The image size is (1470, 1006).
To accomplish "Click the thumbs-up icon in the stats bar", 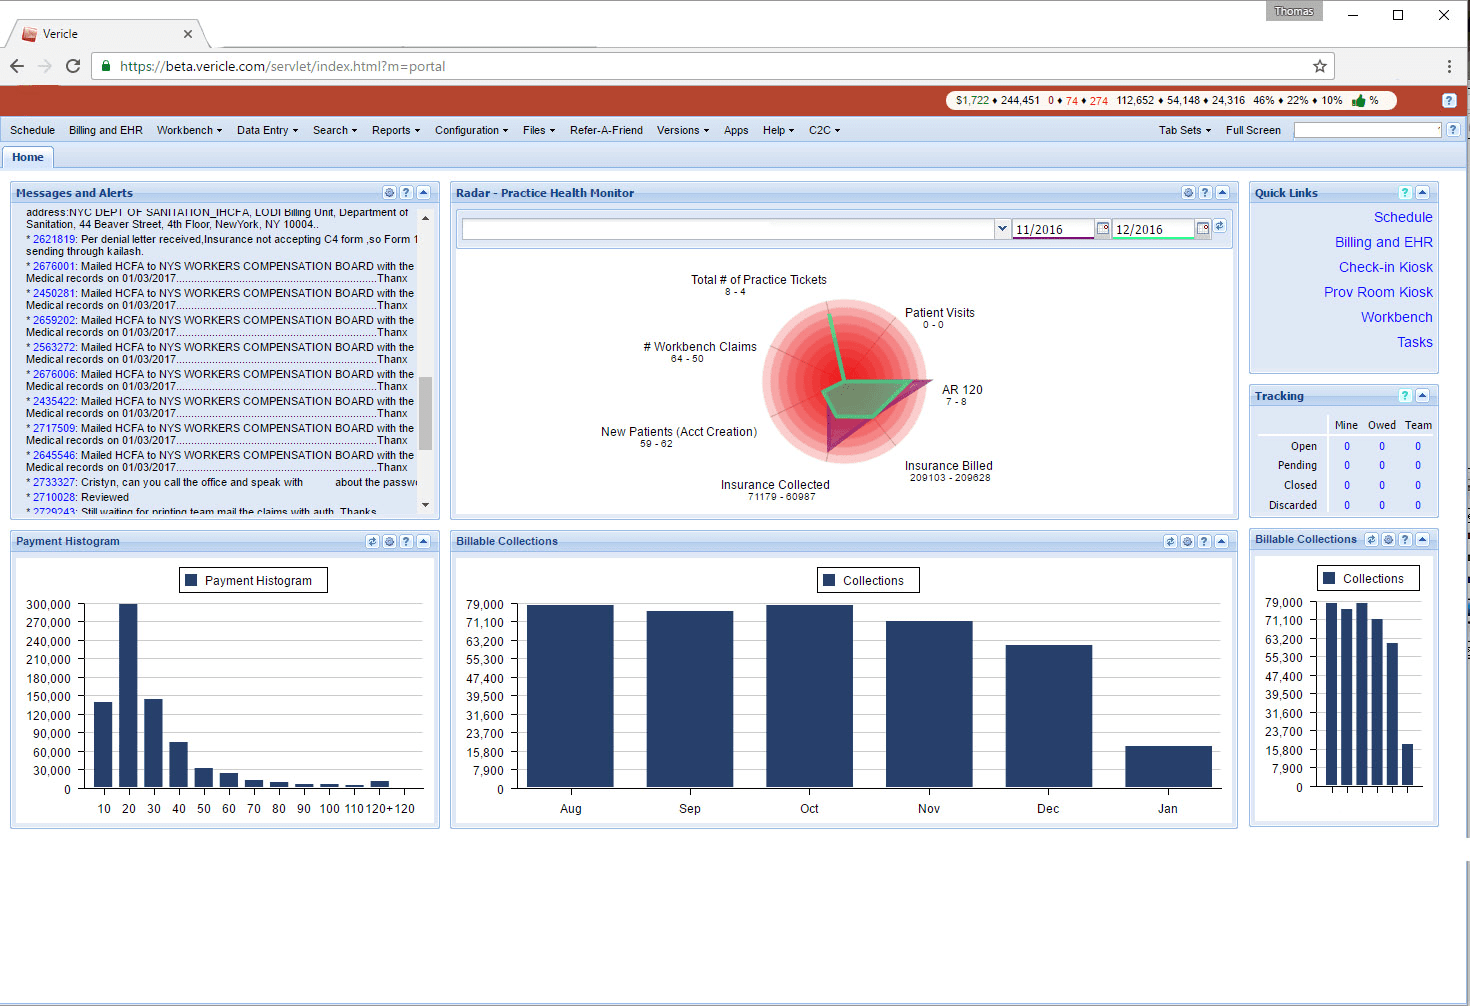I will click(x=1358, y=100).
